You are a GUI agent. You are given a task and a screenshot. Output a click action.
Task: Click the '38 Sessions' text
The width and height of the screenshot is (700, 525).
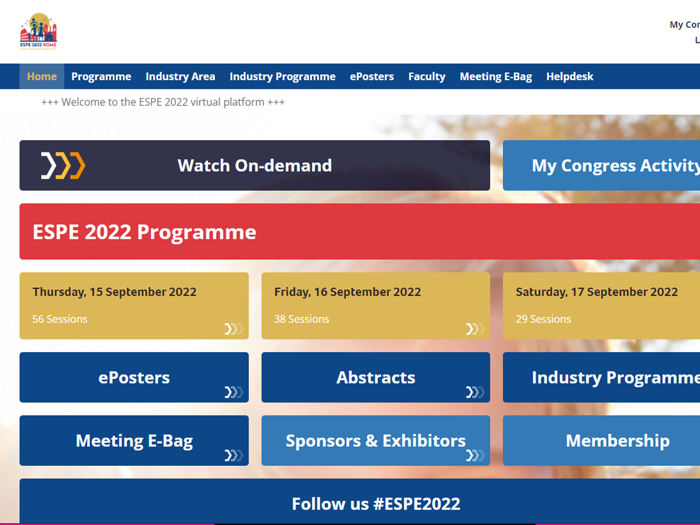[302, 319]
